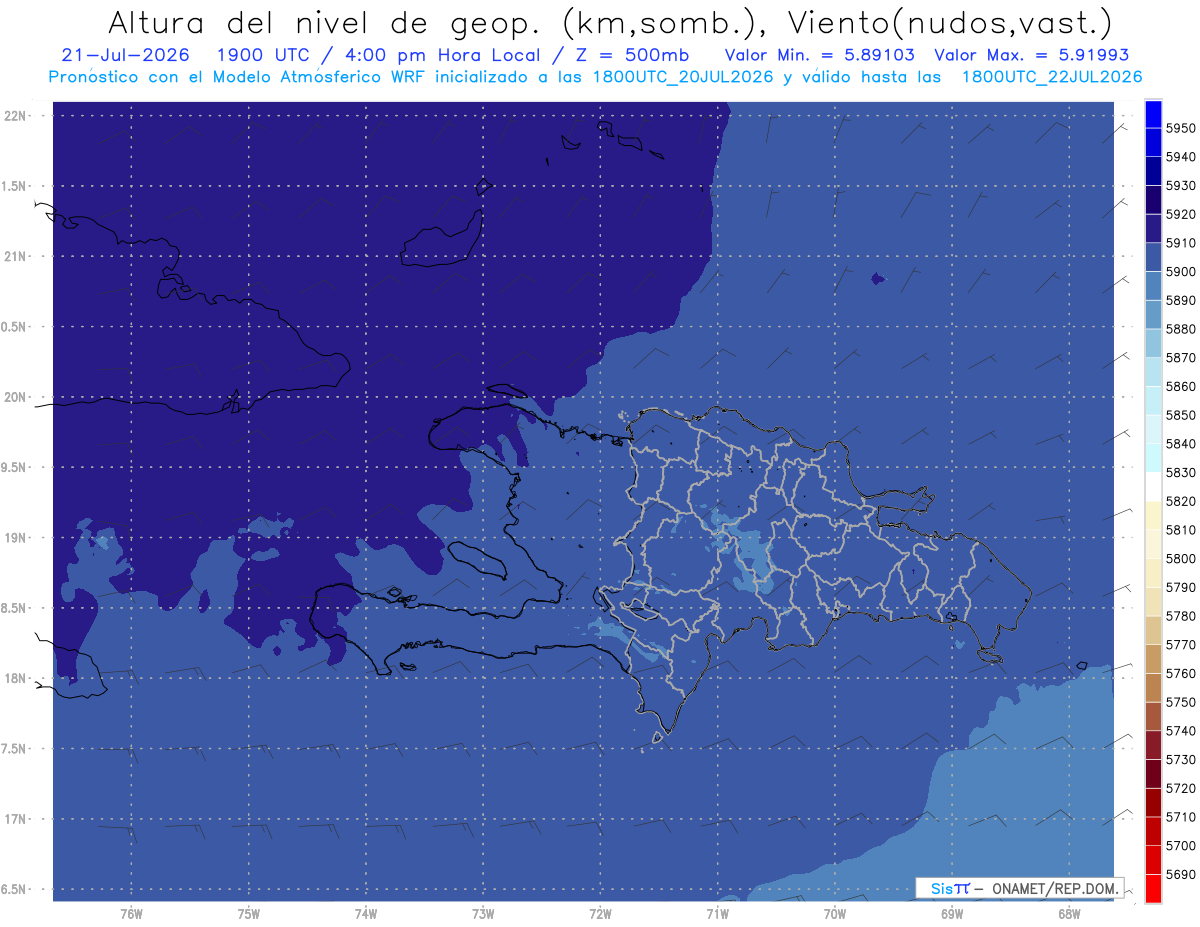Click the bright red swatch below the 5690 label

click(x=1153, y=888)
